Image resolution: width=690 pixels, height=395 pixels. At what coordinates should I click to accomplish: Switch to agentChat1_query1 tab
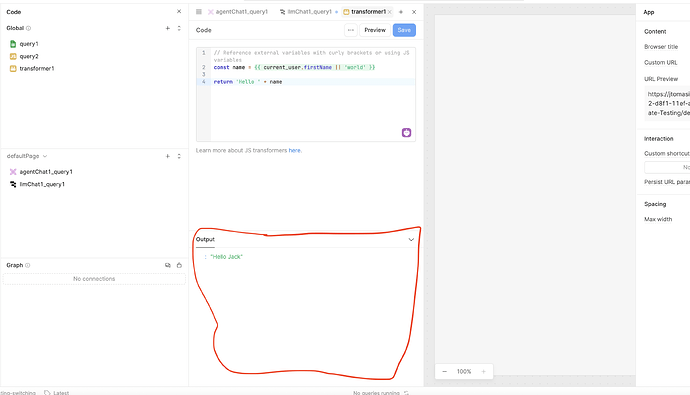point(238,12)
